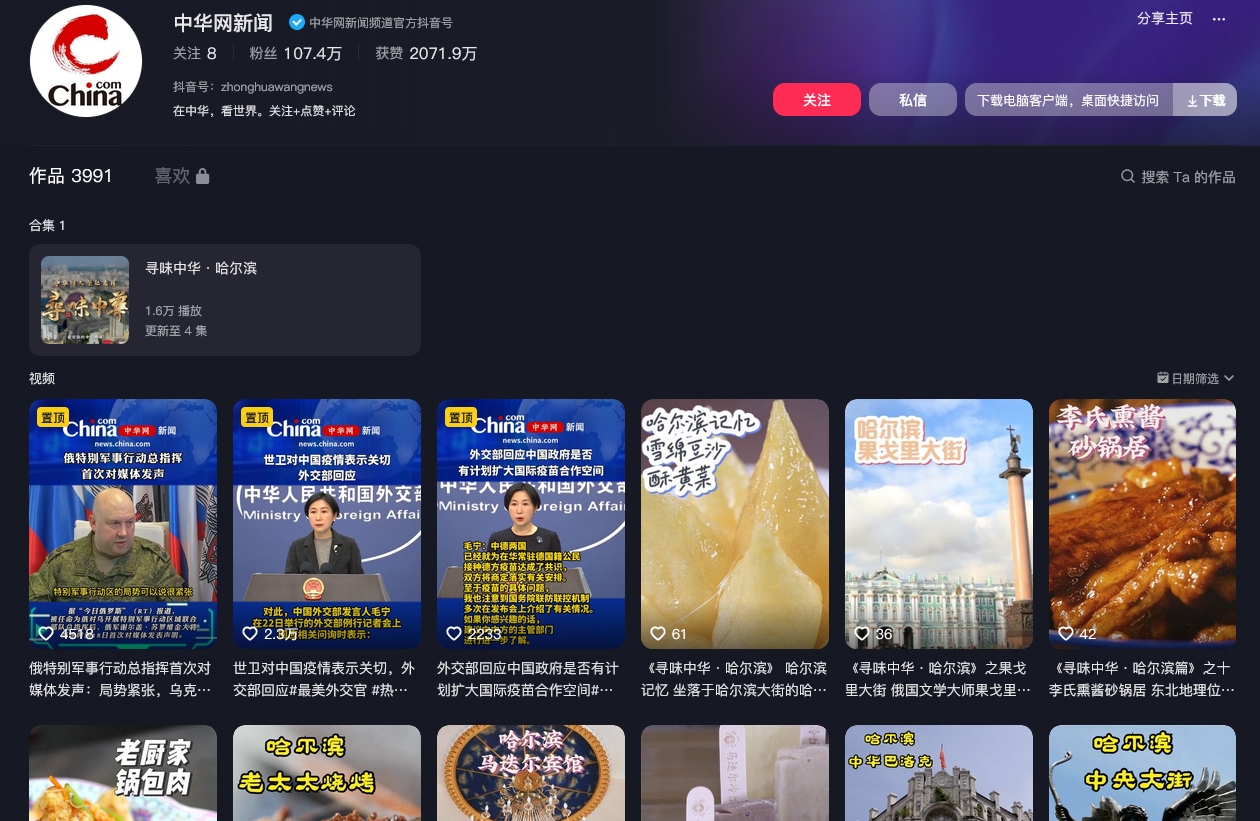Click the search magnifier icon for Ta's works
Image resolution: width=1260 pixels, height=821 pixels.
point(1128,176)
